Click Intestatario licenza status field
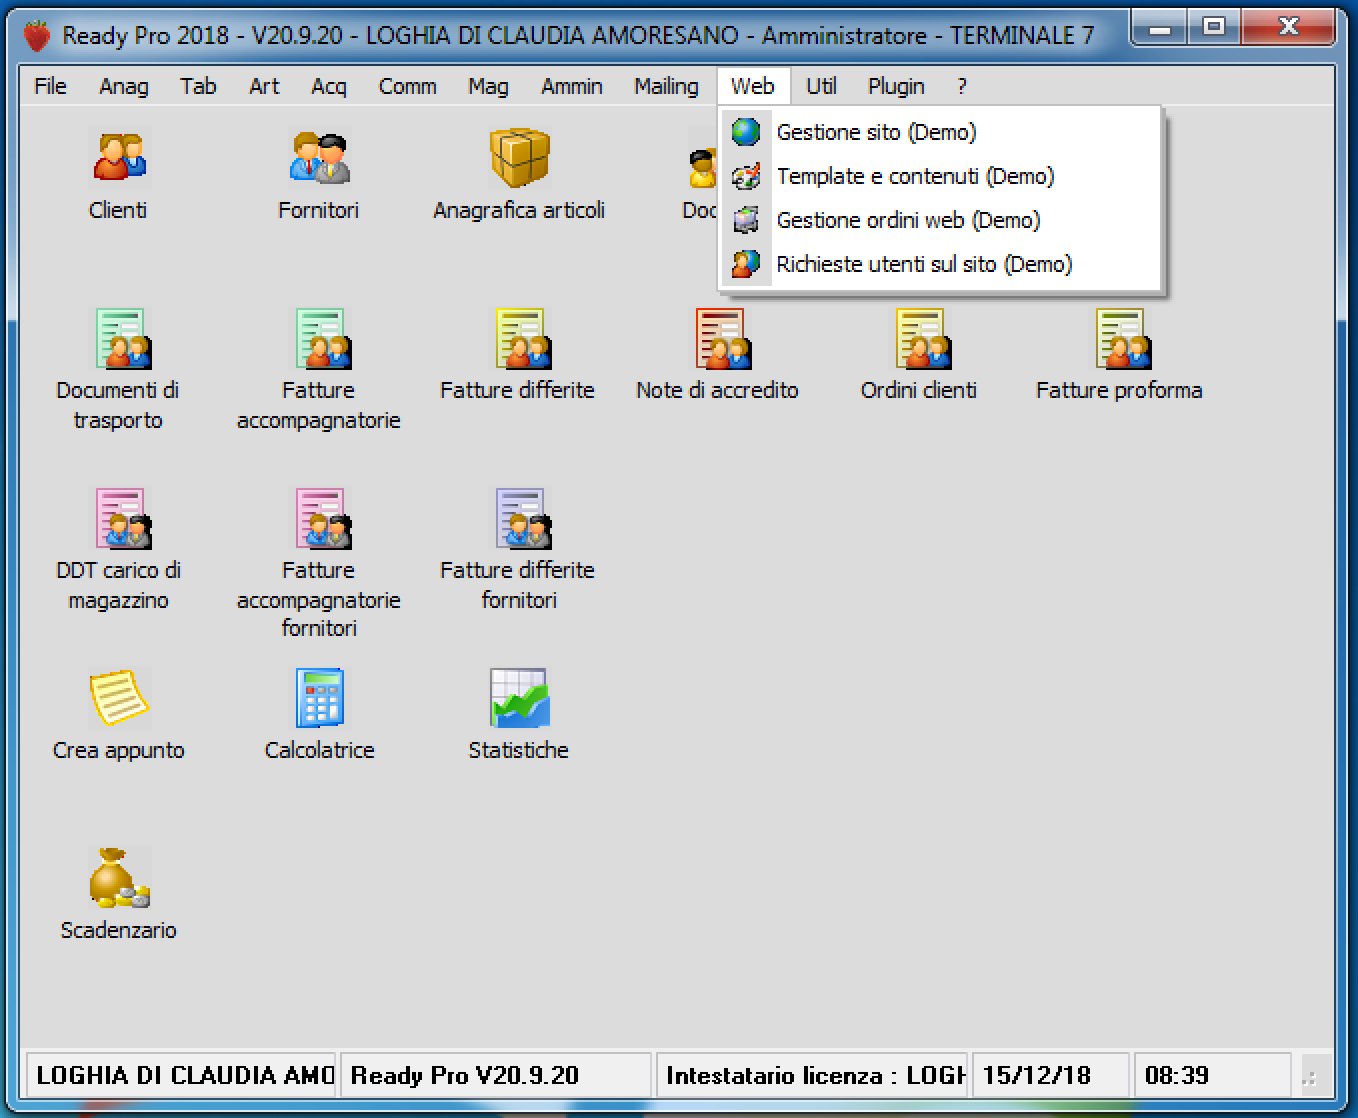Viewport: 1358px width, 1118px height. pyautogui.click(x=812, y=1076)
